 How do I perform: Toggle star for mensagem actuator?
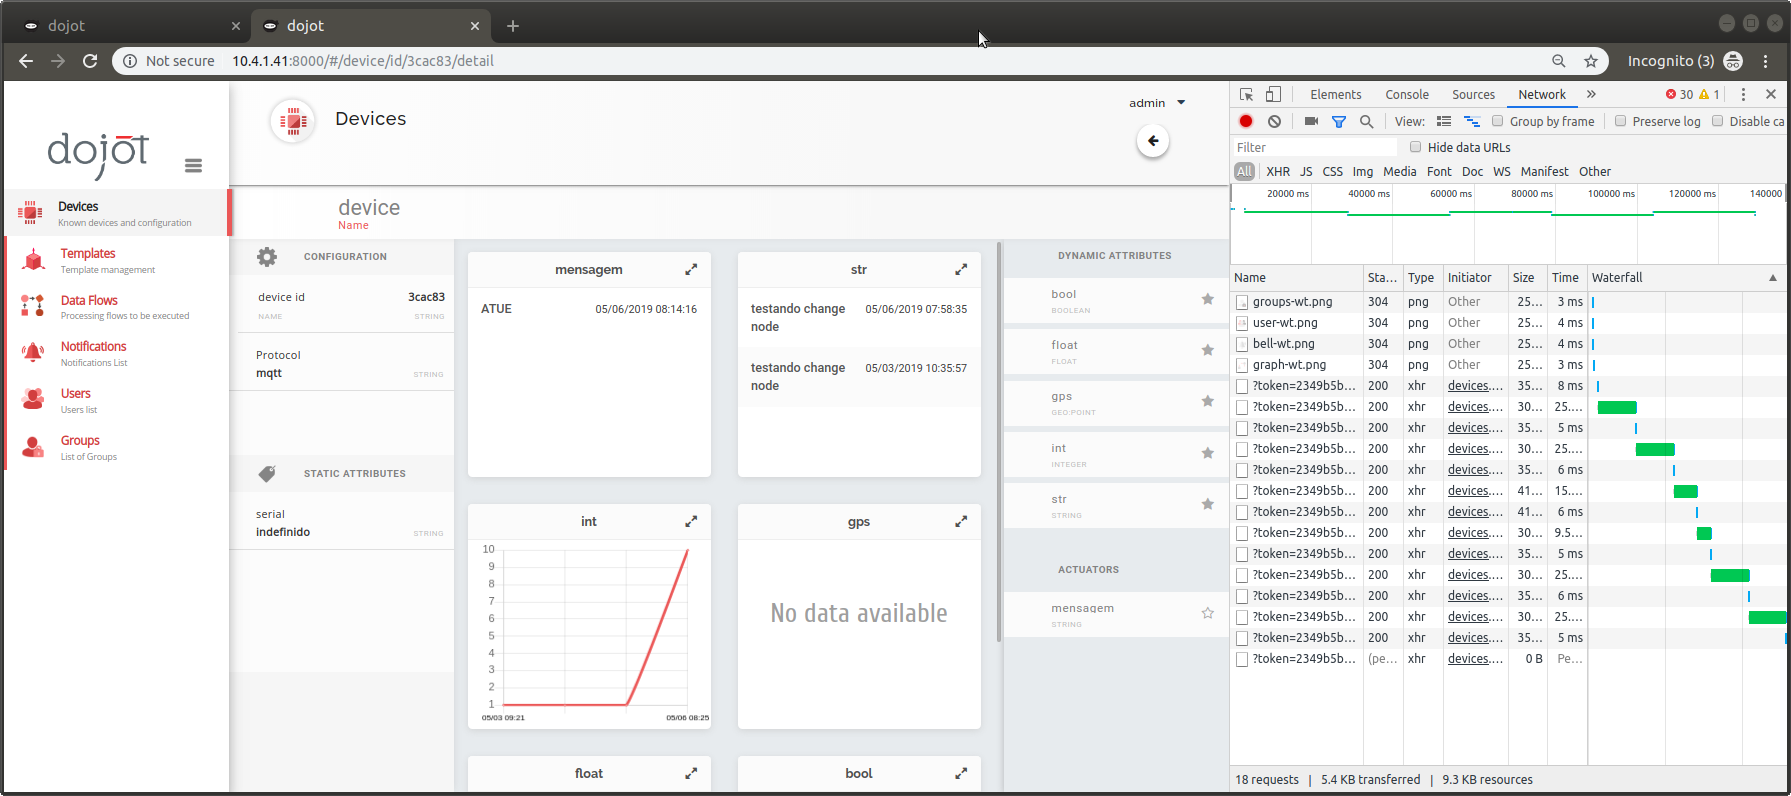(x=1208, y=613)
